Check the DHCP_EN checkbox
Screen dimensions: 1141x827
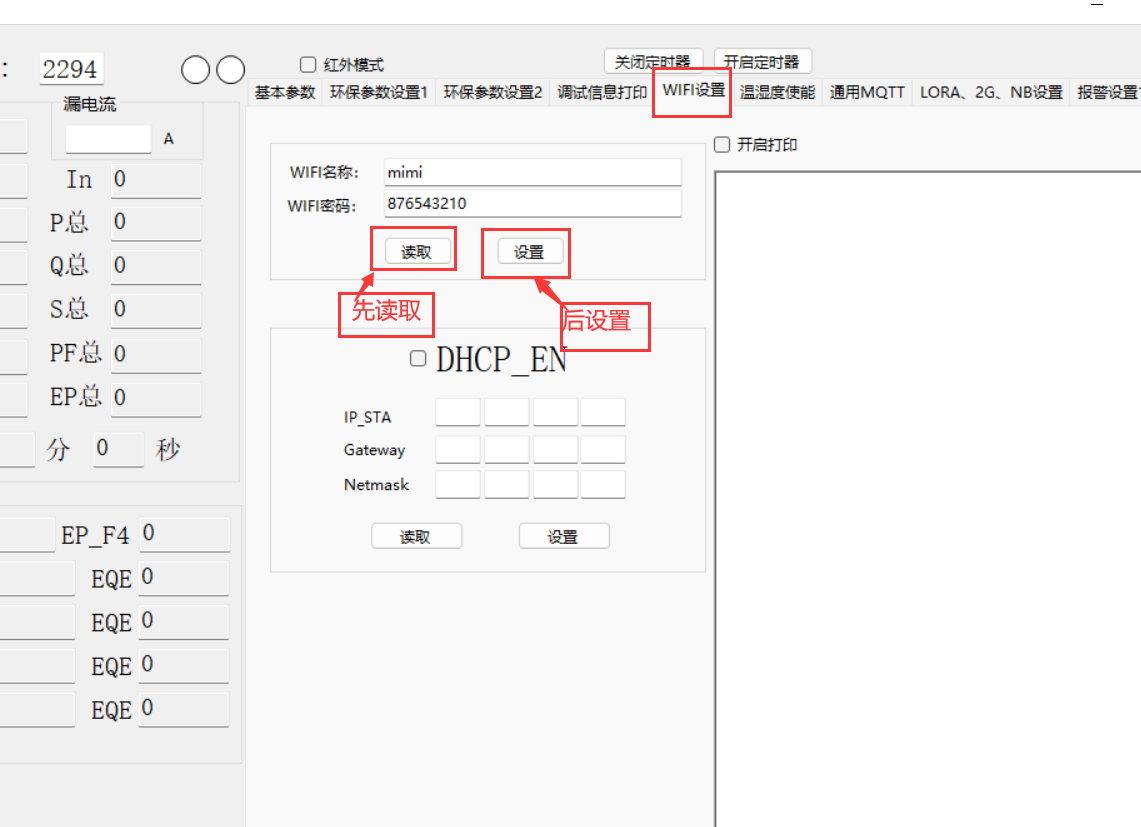point(418,359)
